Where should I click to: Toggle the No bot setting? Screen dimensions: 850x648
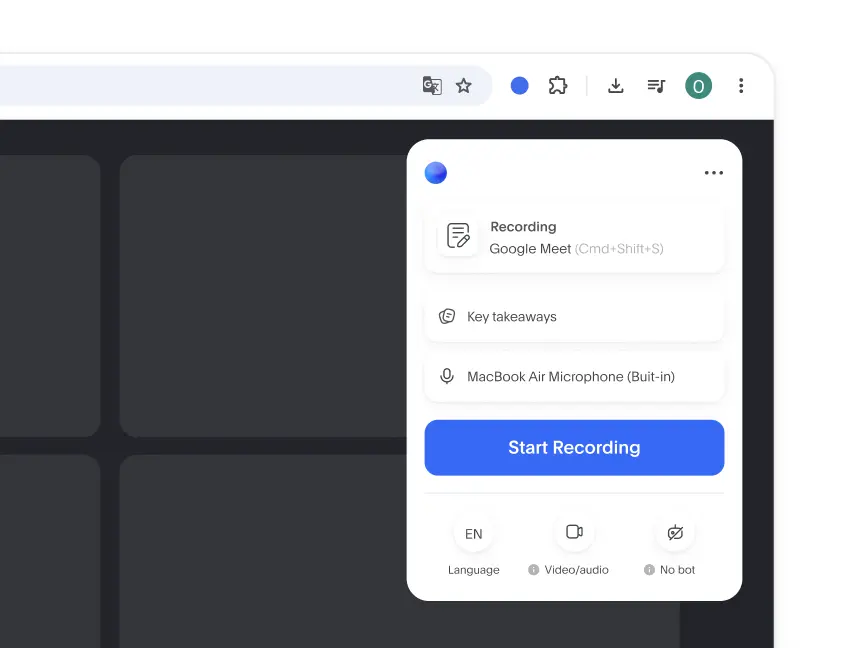point(674,533)
